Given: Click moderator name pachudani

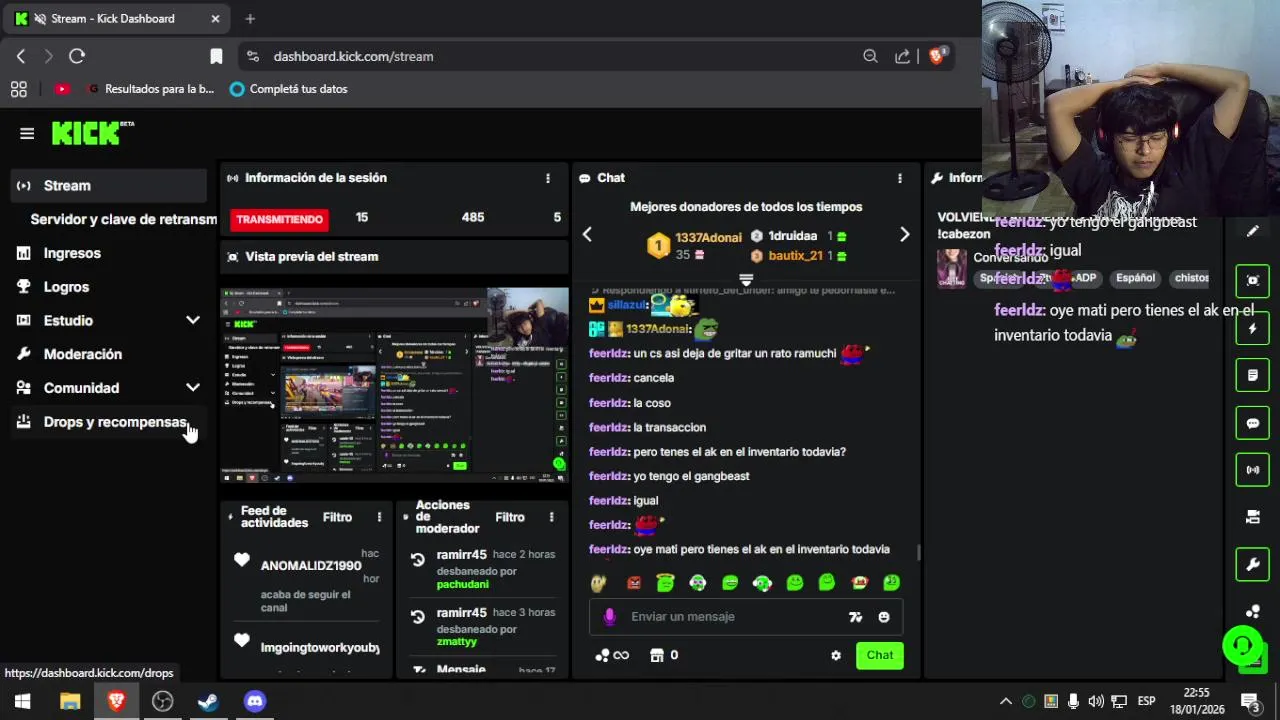Looking at the screenshot, I should click(463, 584).
